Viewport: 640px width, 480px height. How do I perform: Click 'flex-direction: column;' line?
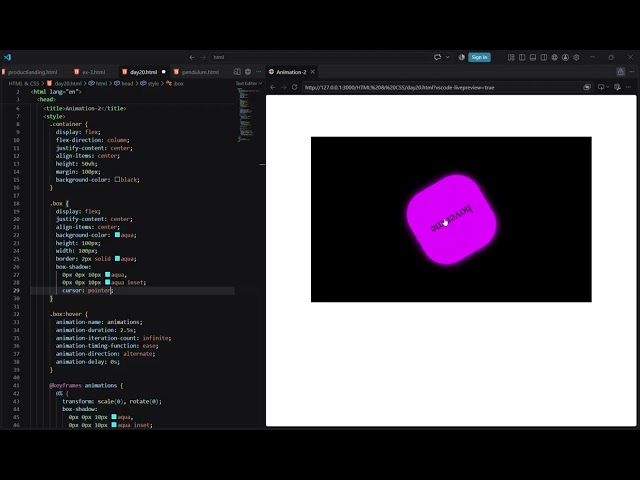93,140
